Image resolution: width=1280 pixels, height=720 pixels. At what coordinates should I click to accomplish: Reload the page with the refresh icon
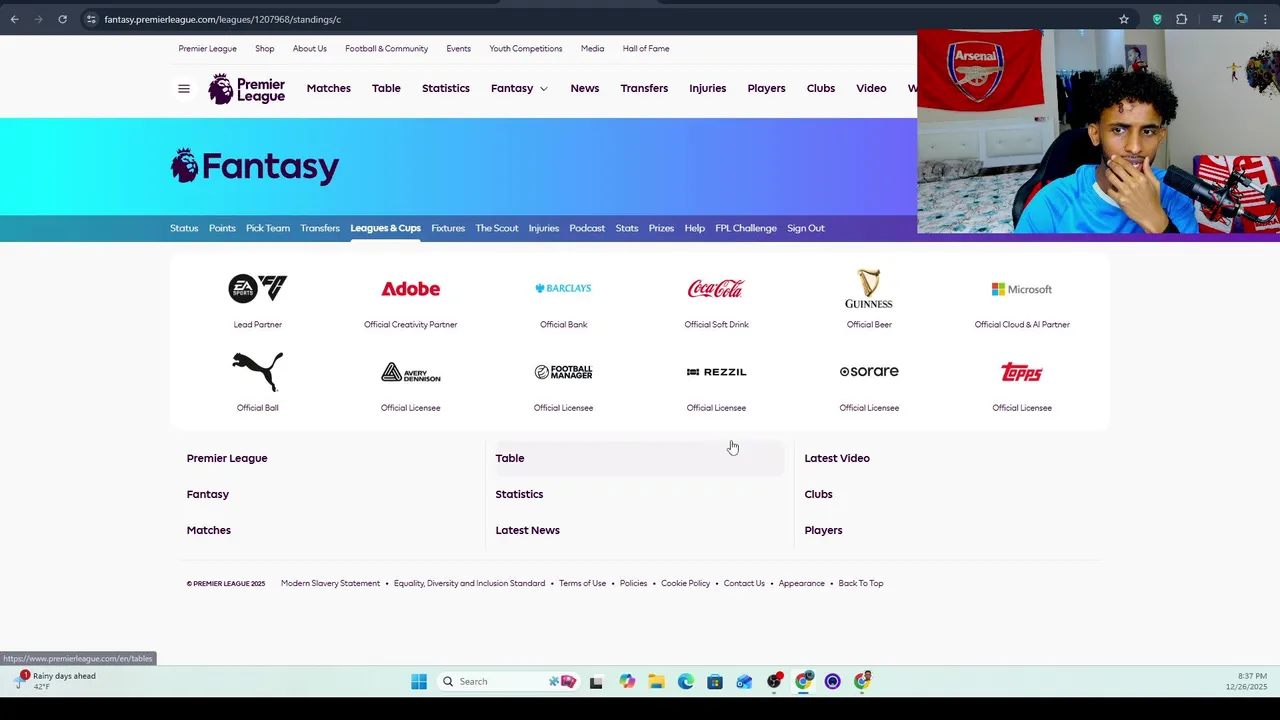(62, 19)
